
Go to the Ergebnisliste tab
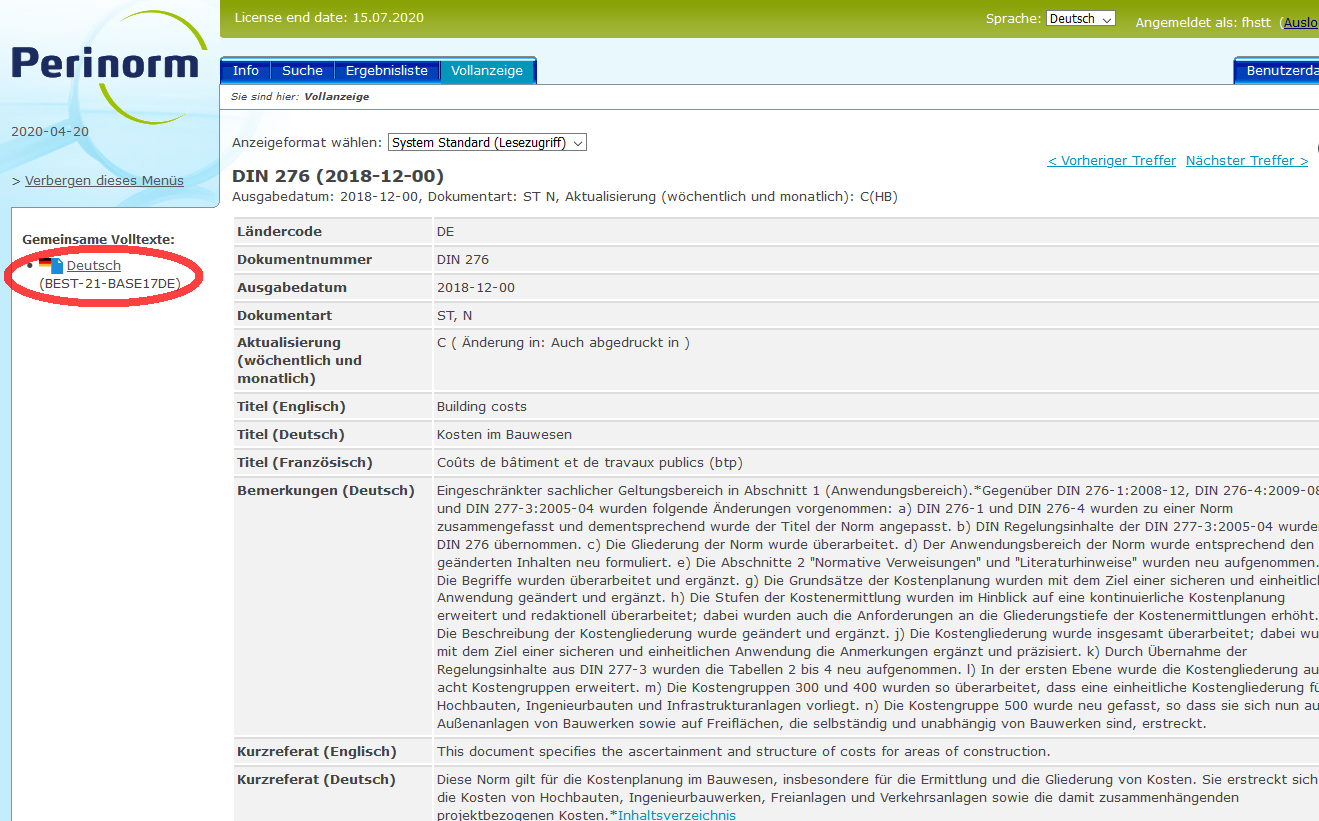[x=386, y=71]
